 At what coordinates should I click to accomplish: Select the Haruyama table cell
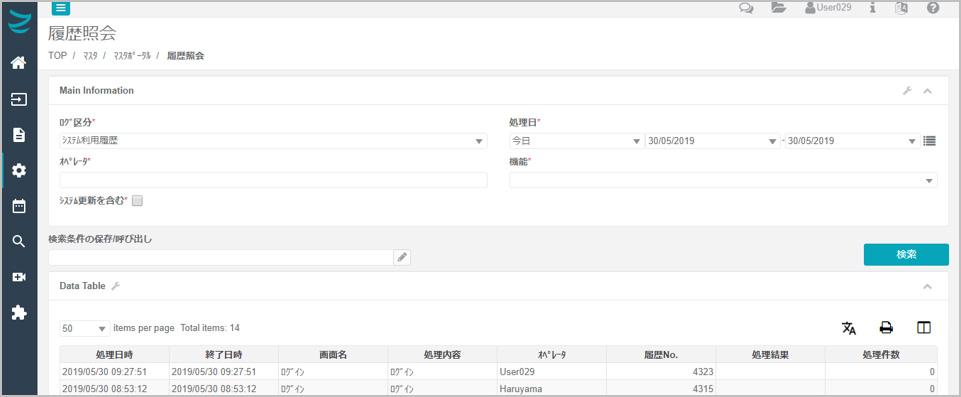[552, 388]
